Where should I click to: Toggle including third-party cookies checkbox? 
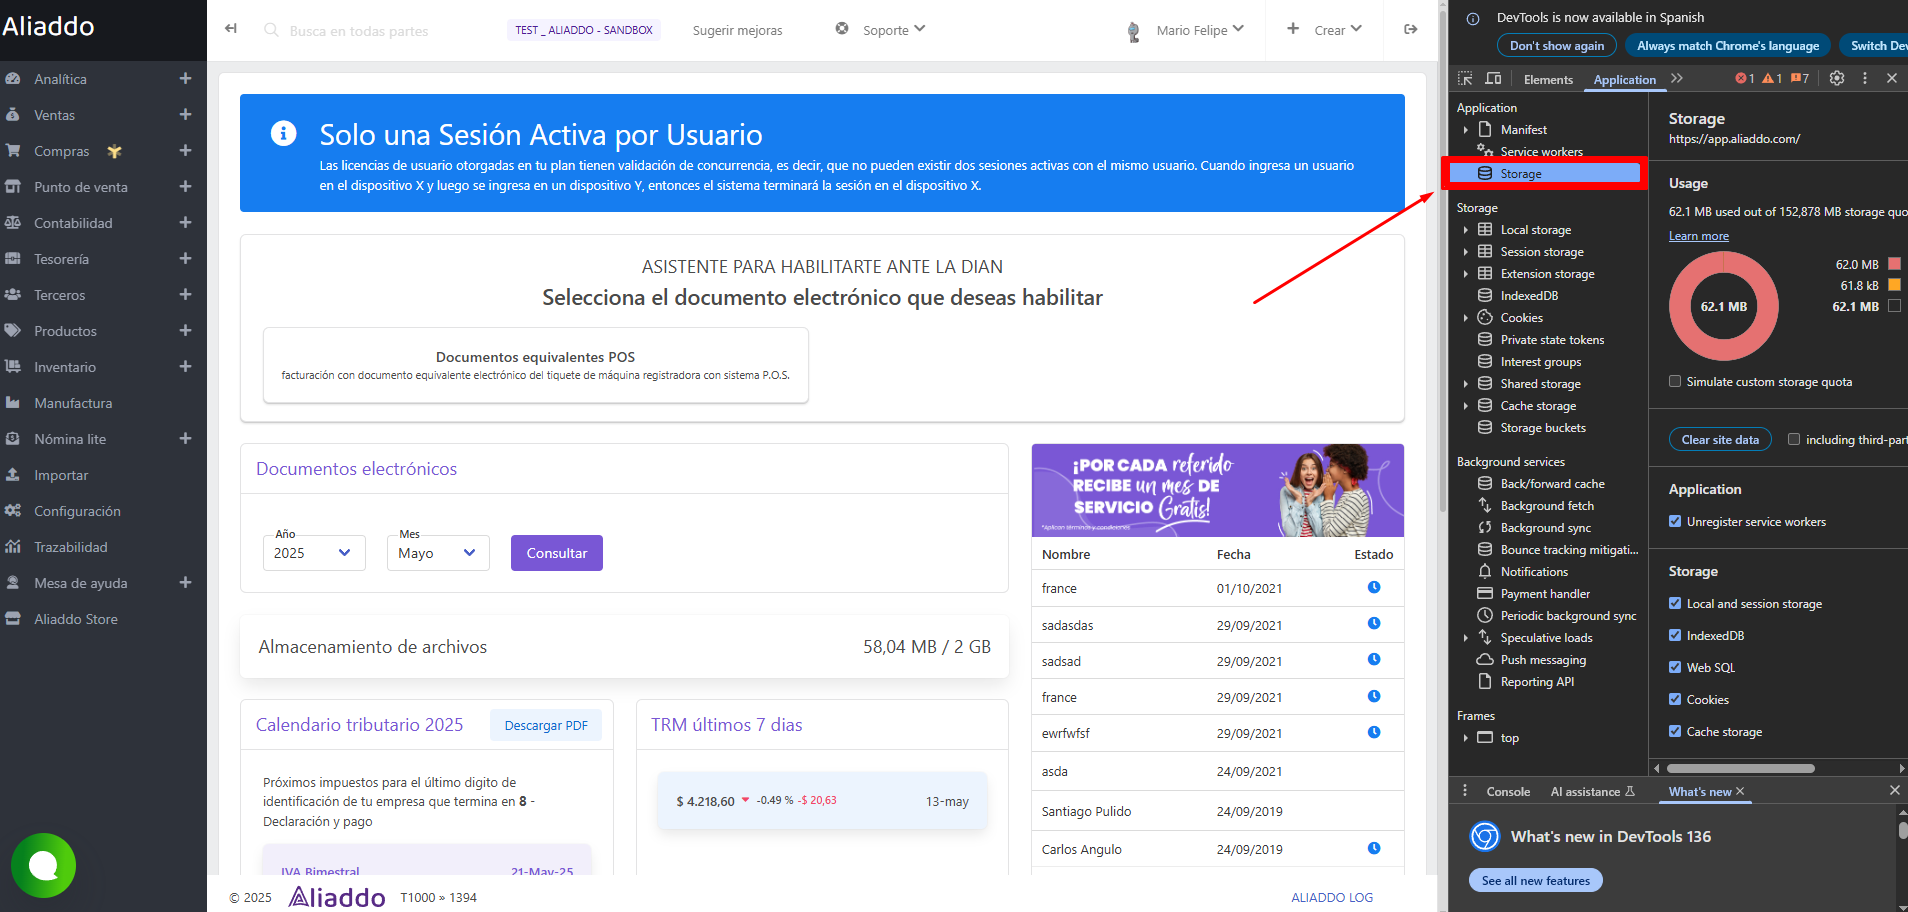[x=1794, y=439]
